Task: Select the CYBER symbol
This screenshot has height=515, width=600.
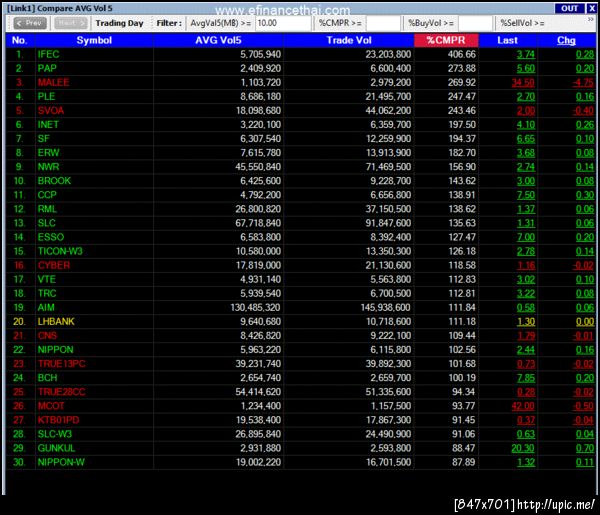Action: point(54,265)
